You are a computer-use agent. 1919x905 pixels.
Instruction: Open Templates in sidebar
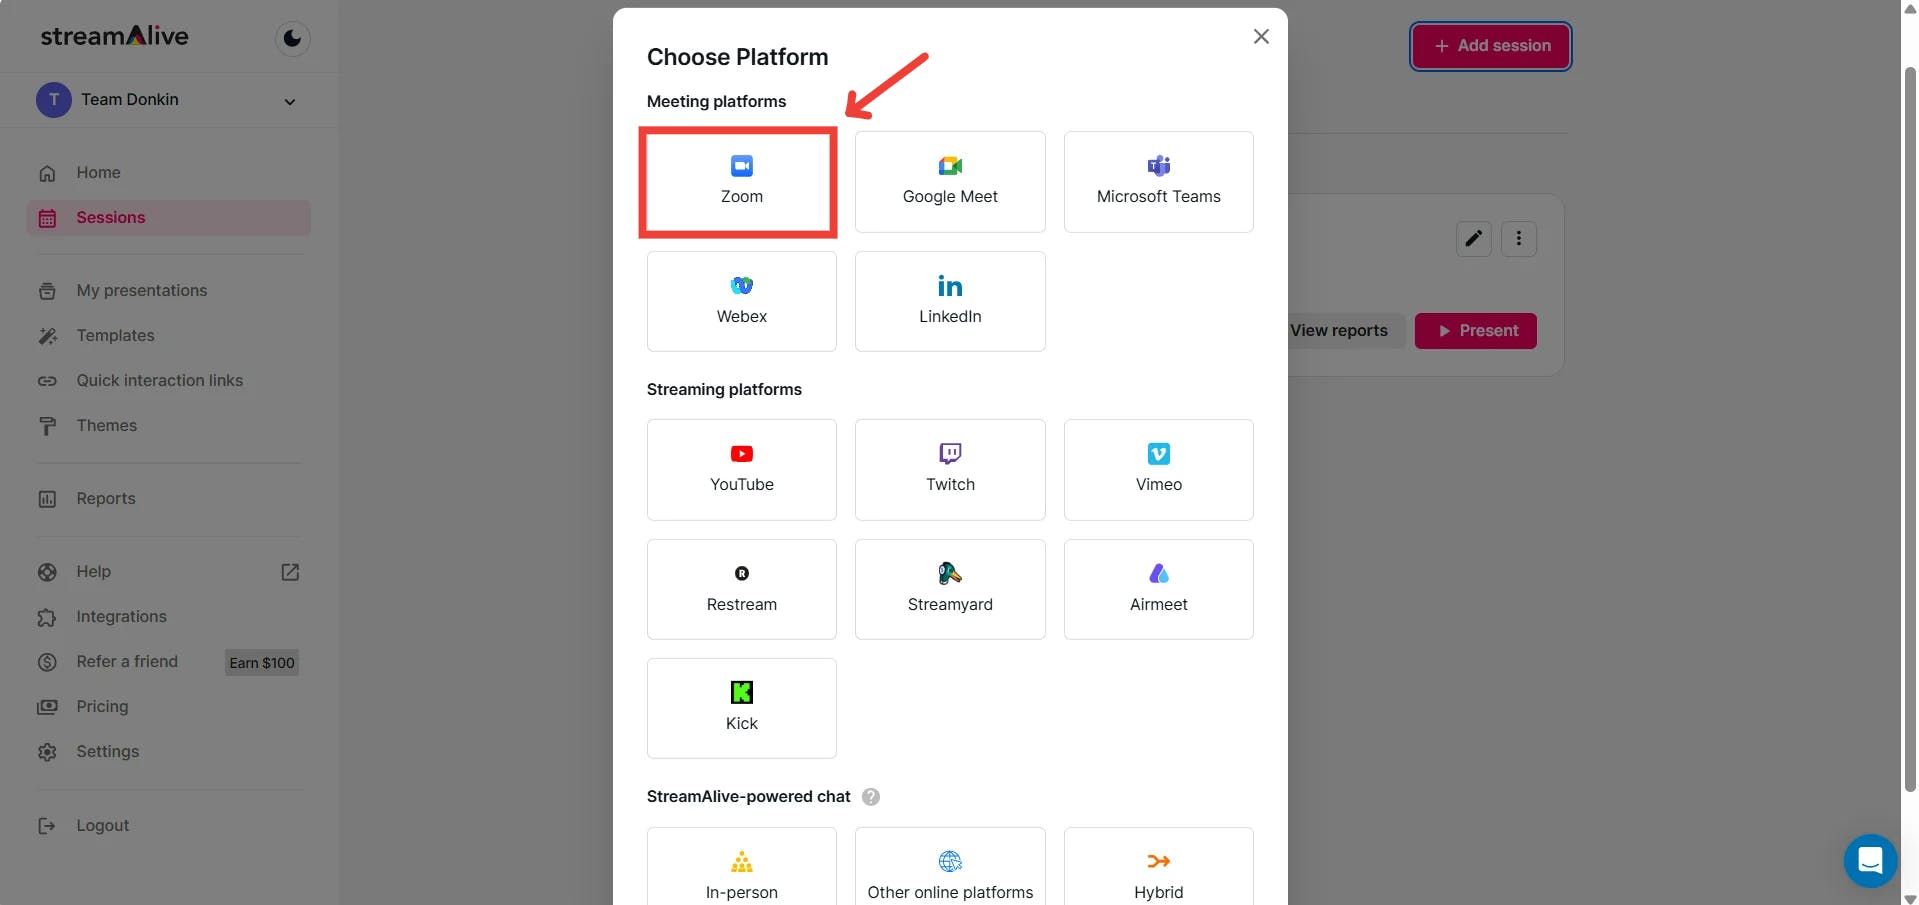coord(168,336)
